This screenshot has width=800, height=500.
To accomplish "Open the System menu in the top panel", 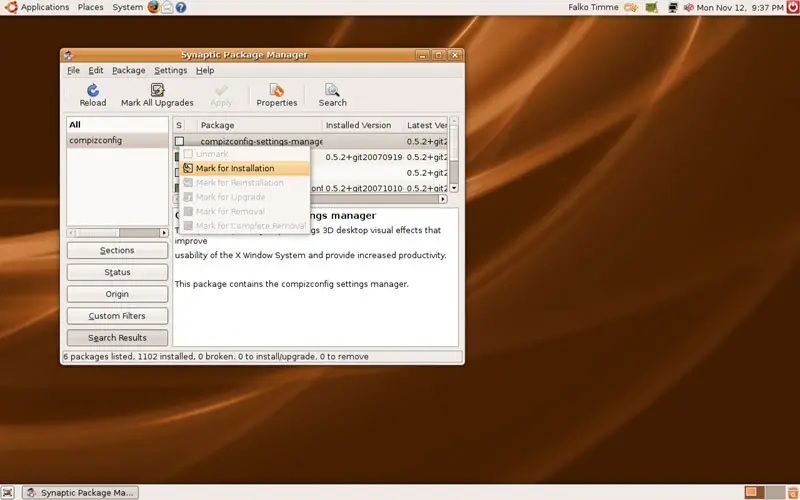I will click(x=127, y=7).
